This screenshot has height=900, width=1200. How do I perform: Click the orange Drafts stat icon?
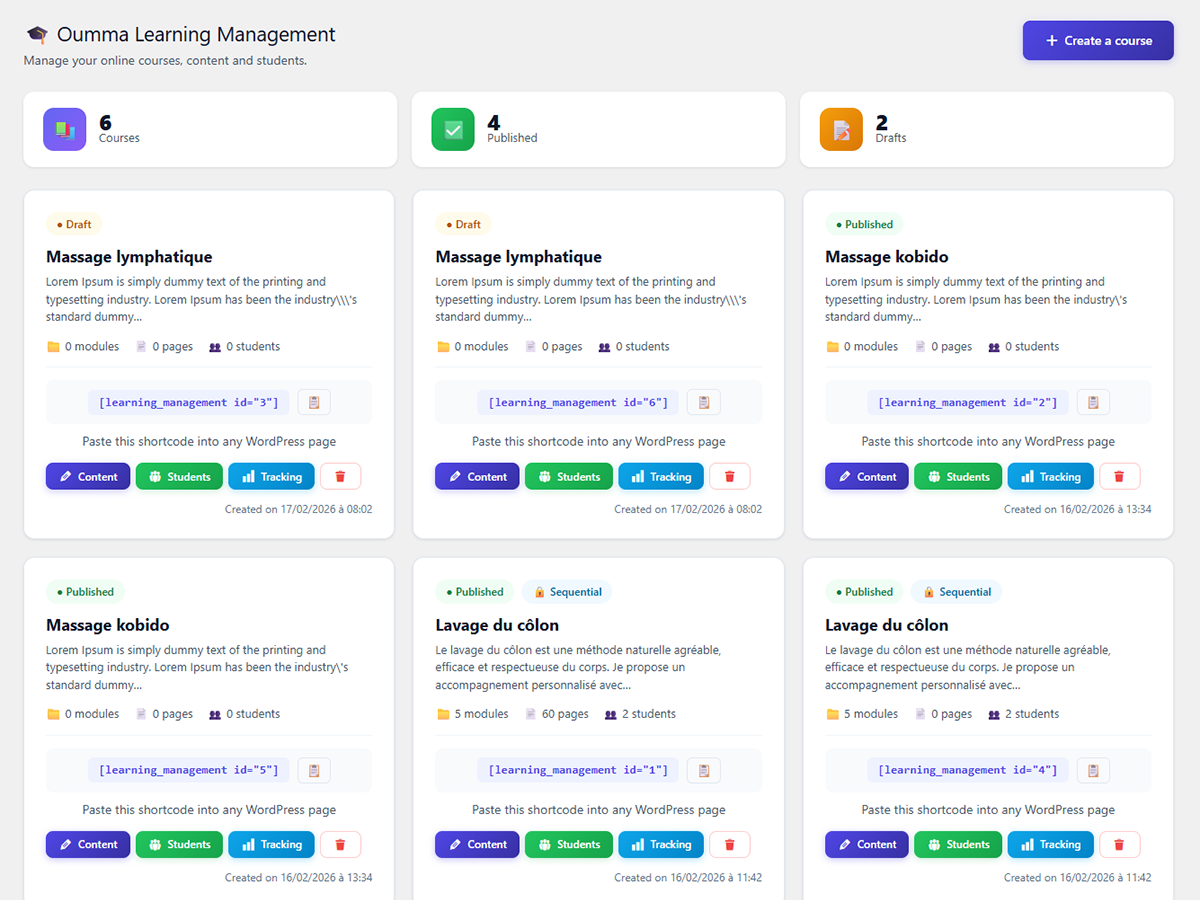tap(841, 130)
